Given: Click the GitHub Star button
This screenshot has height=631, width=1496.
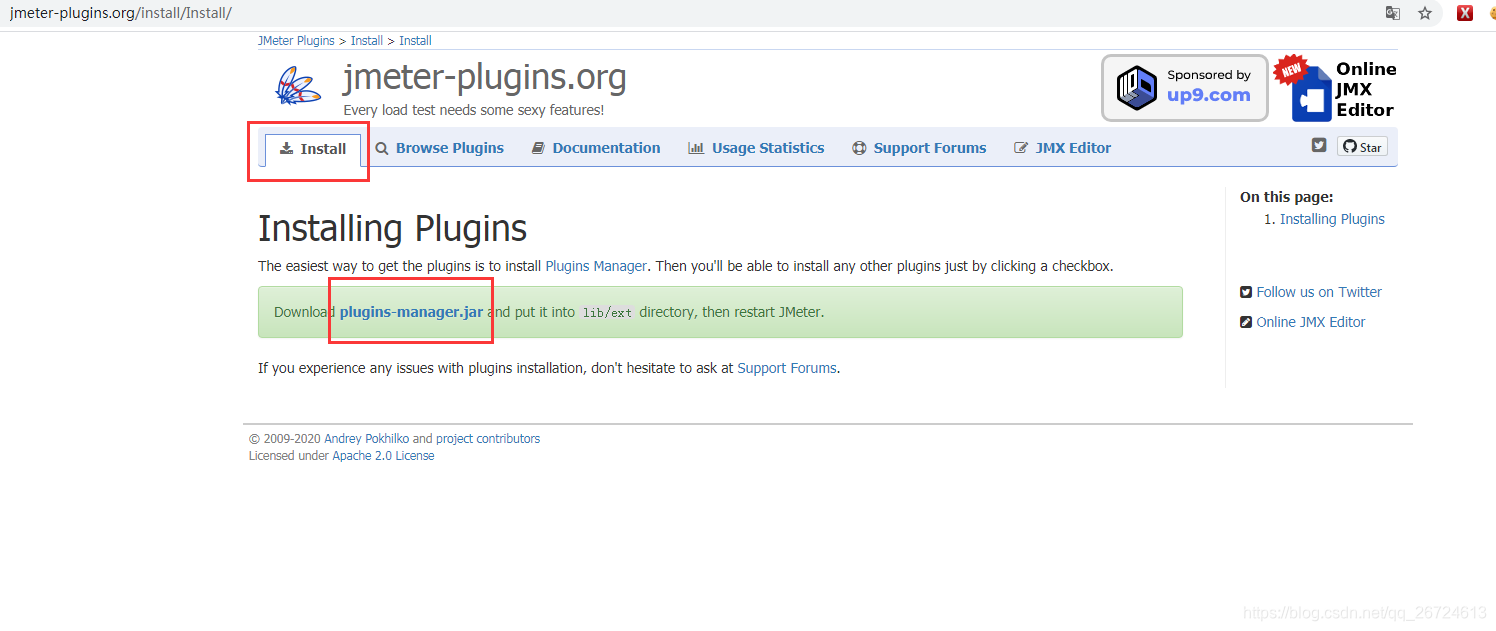Looking at the screenshot, I should (x=1362, y=147).
